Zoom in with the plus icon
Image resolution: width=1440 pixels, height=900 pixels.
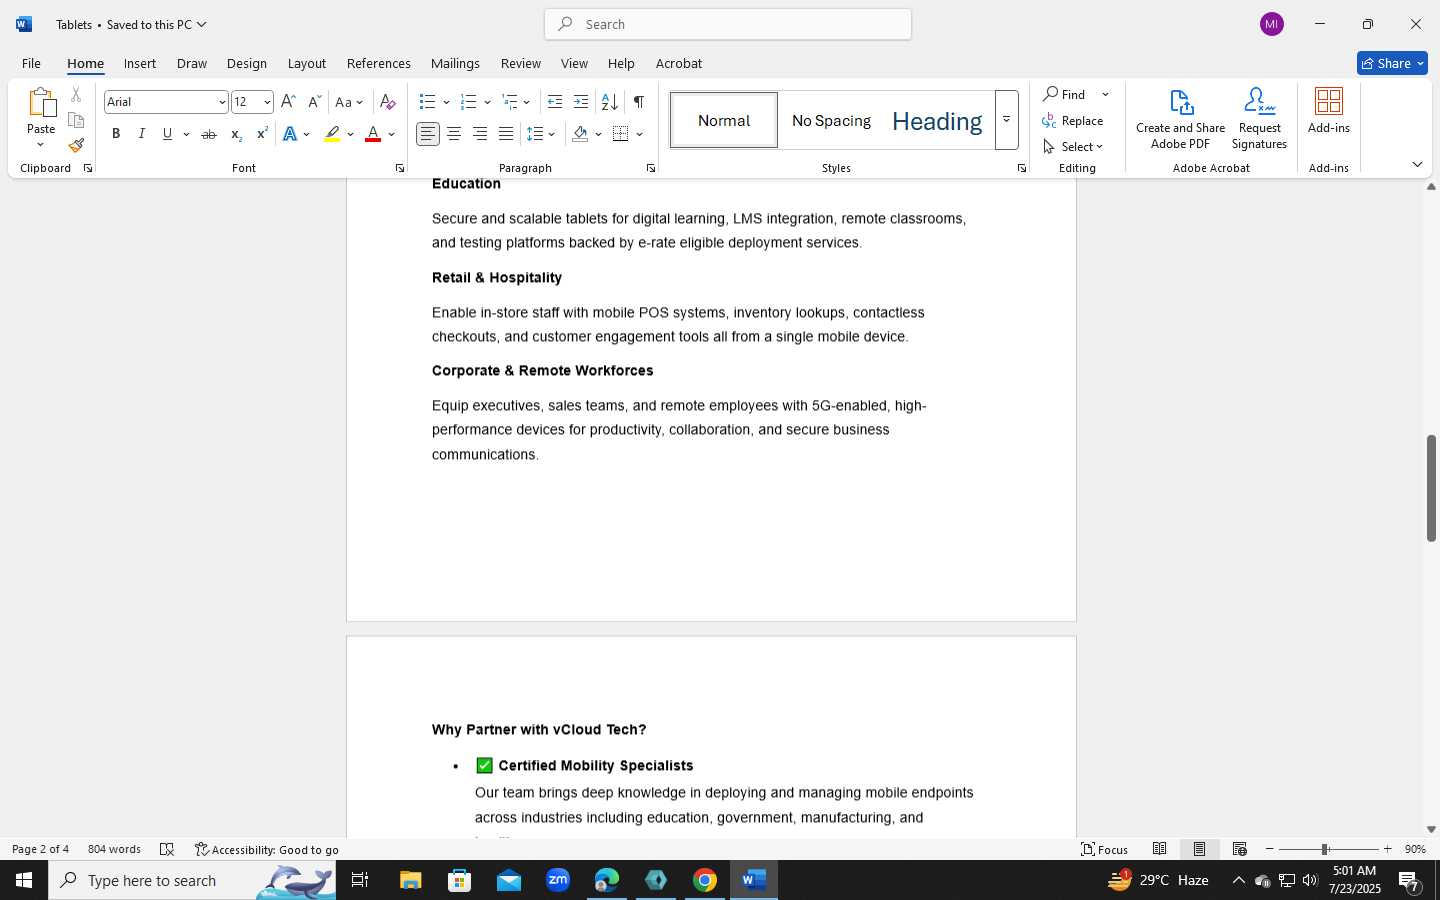point(1387,849)
